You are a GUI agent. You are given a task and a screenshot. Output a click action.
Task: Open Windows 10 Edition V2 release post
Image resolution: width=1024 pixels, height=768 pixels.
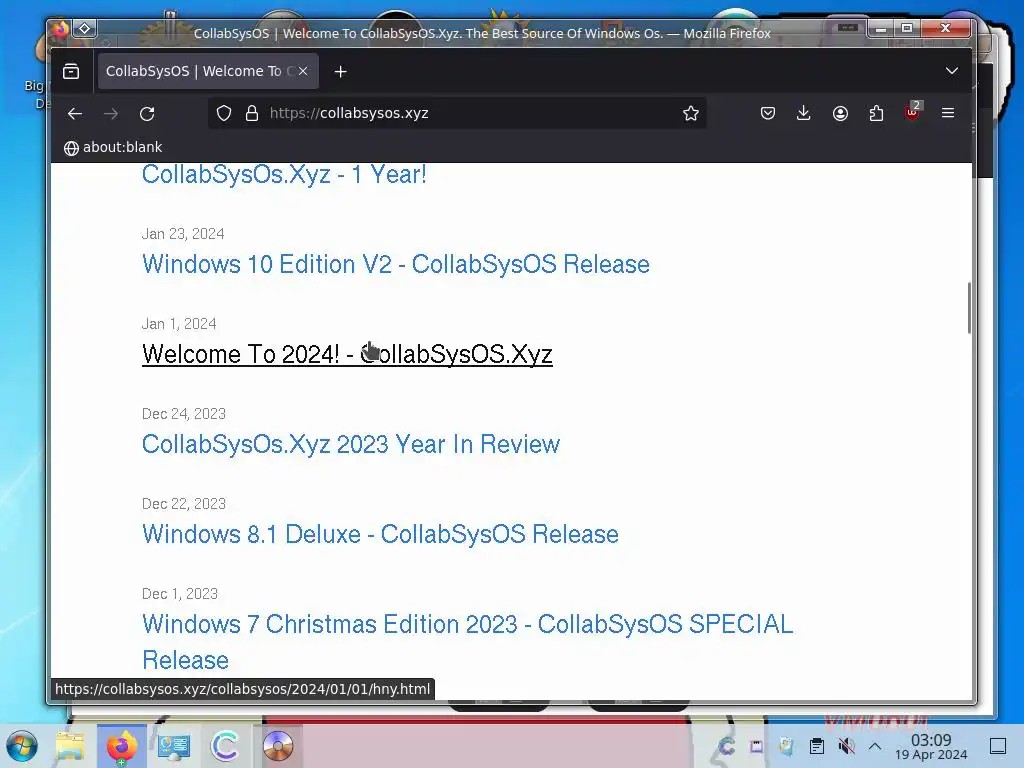coord(396,264)
